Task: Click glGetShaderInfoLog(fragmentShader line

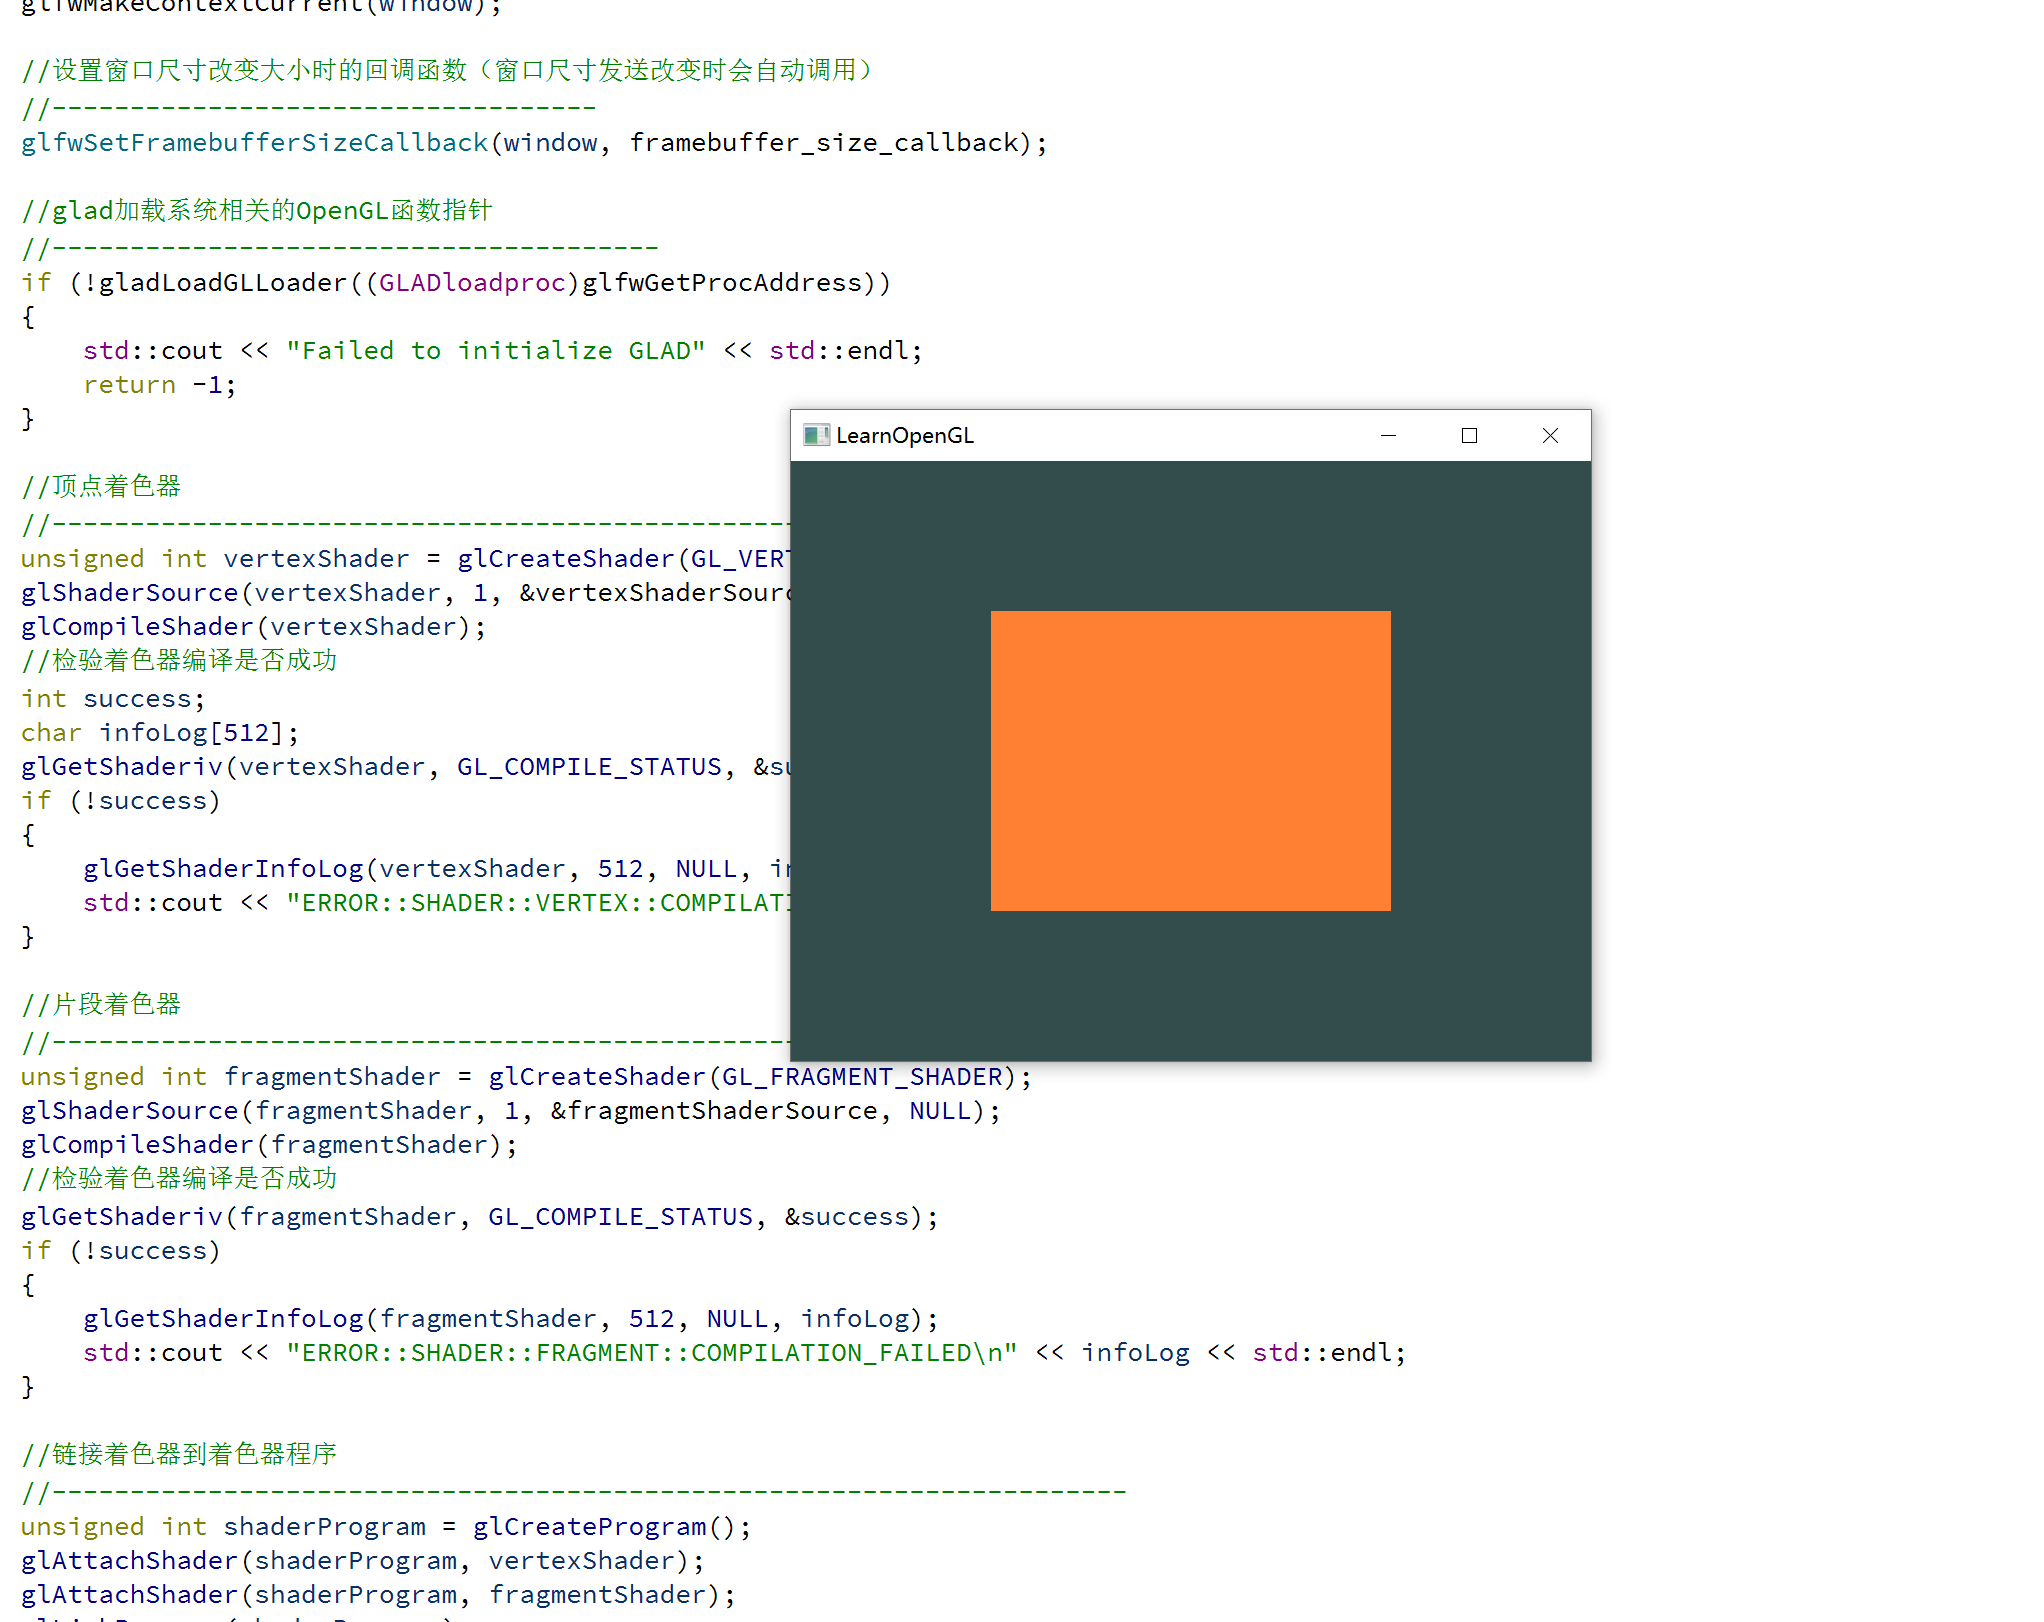Action: click(511, 1319)
